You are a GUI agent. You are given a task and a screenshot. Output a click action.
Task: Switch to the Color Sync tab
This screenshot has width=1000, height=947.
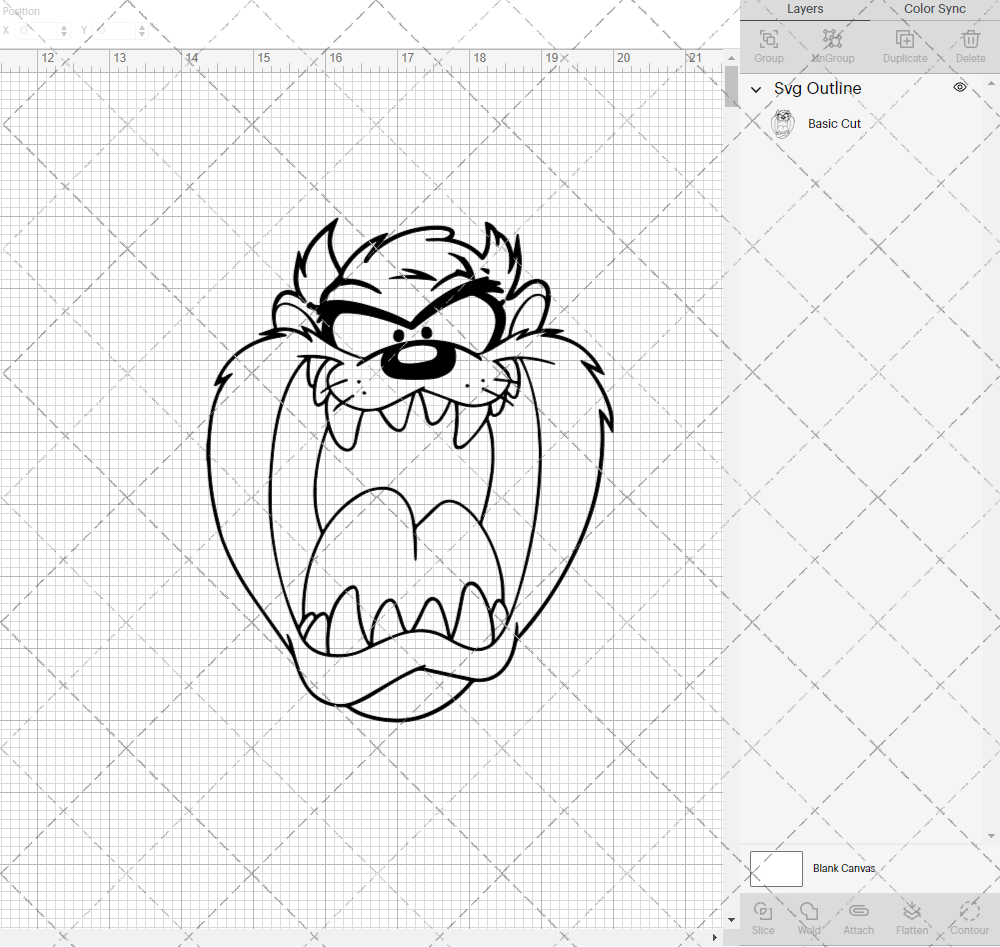pyautogui.click(x=934, y=9)
